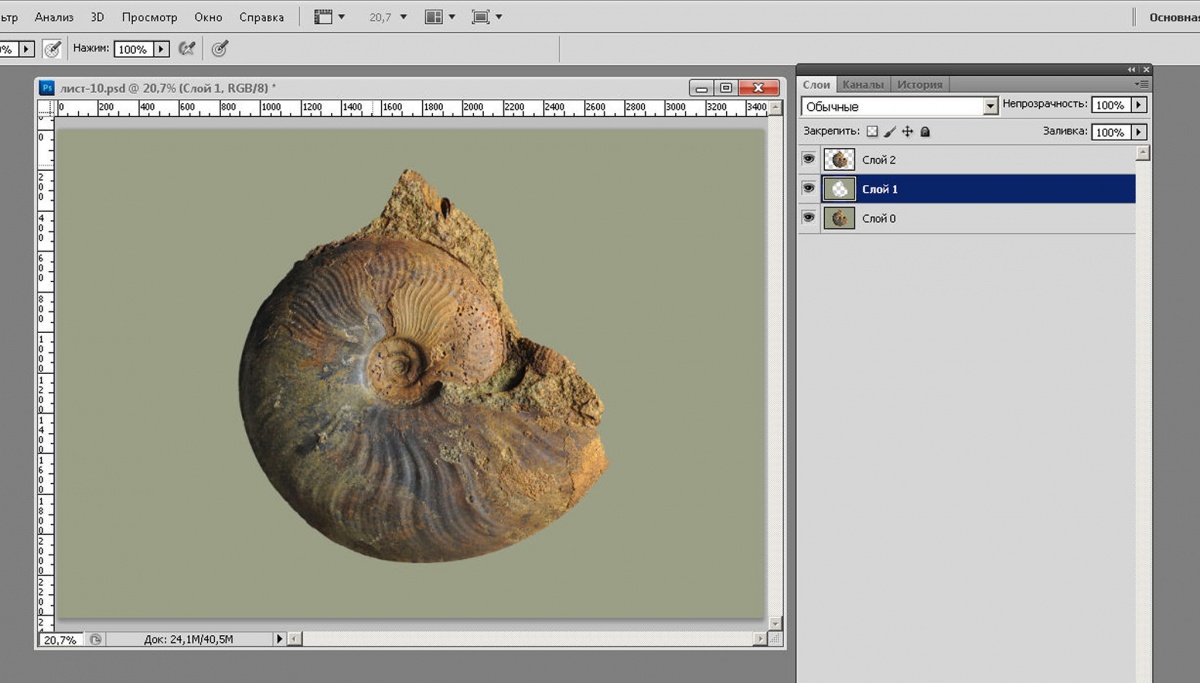The height and width of the screenshot is (683, 1200).
Task: Hide Слой 0 layer
Action: 809,217
